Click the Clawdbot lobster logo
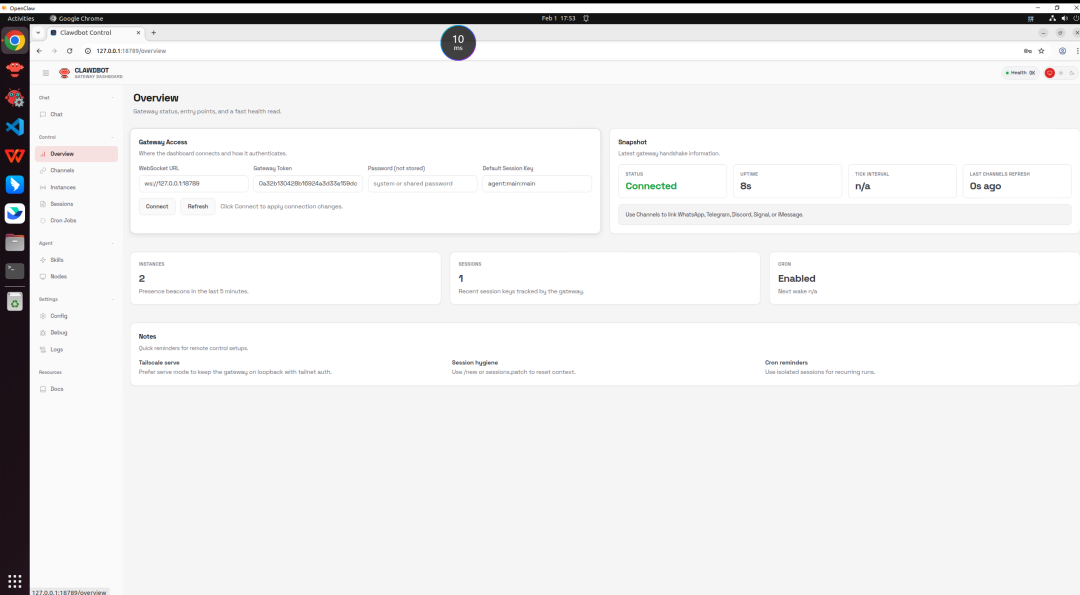 pos(65,73)
